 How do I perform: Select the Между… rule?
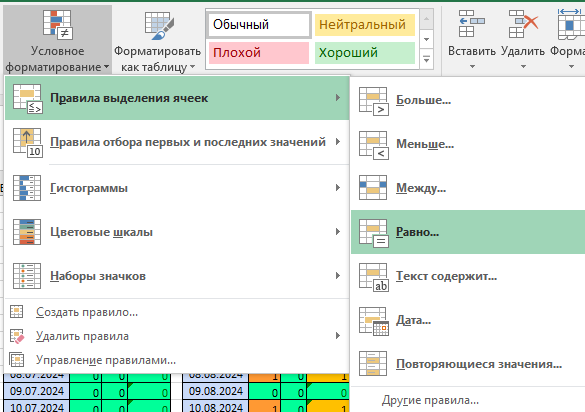[468, 188]
